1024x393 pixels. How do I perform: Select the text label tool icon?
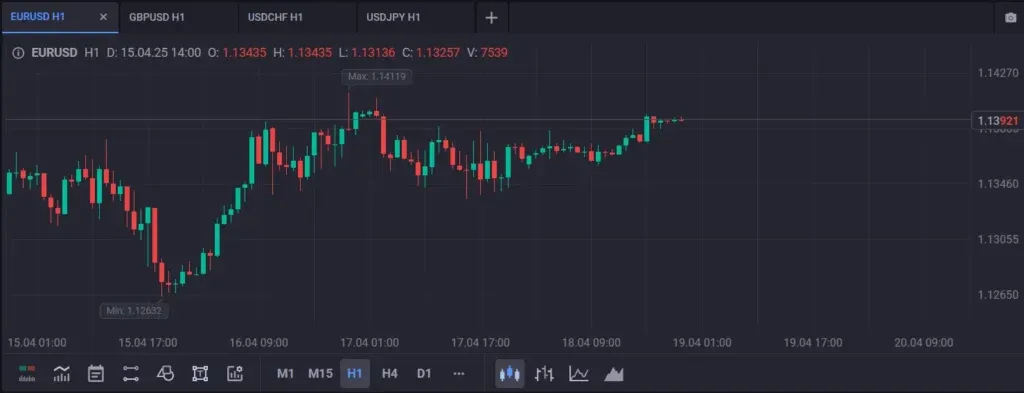click(x=200, y=373)
